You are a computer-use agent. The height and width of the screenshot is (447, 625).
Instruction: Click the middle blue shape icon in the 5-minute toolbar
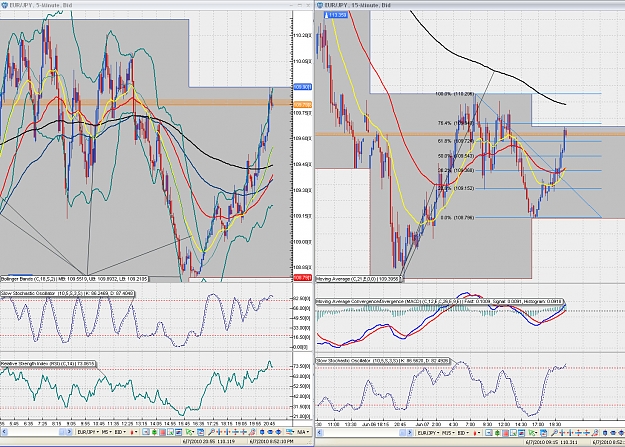coord(270,432)
